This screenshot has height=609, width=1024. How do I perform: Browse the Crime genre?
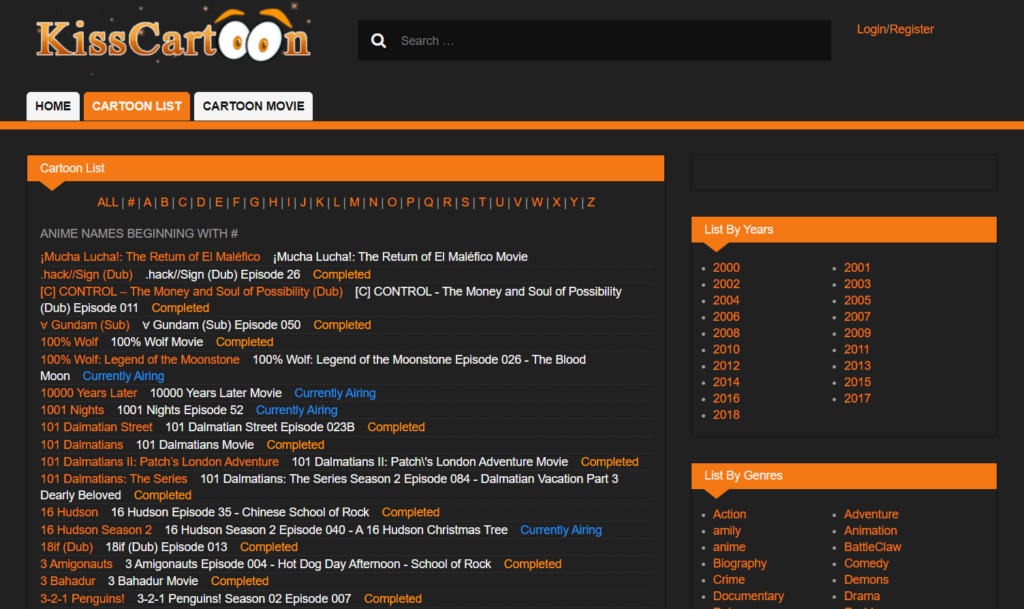729,580
